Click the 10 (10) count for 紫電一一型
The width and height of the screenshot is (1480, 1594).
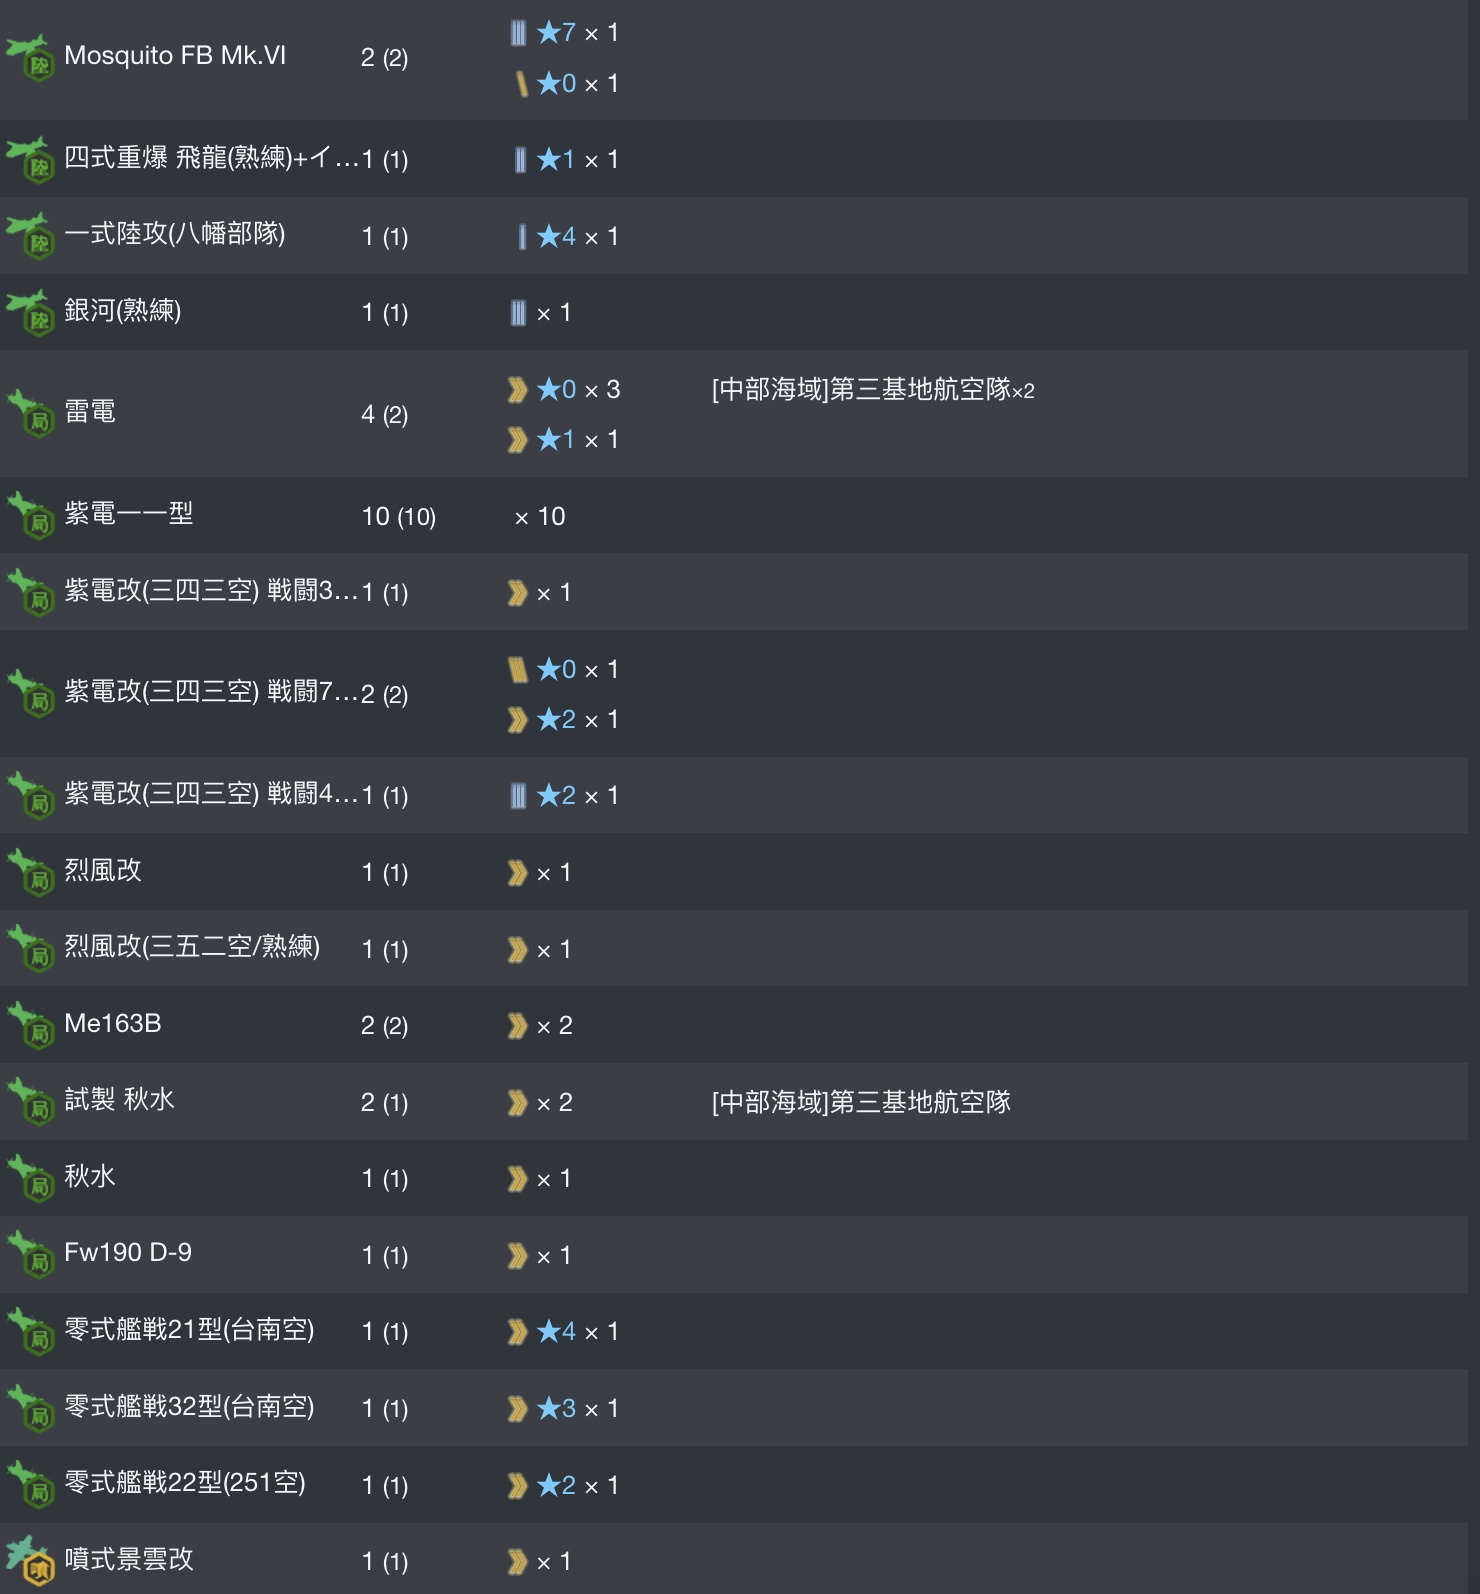point(398,517)
